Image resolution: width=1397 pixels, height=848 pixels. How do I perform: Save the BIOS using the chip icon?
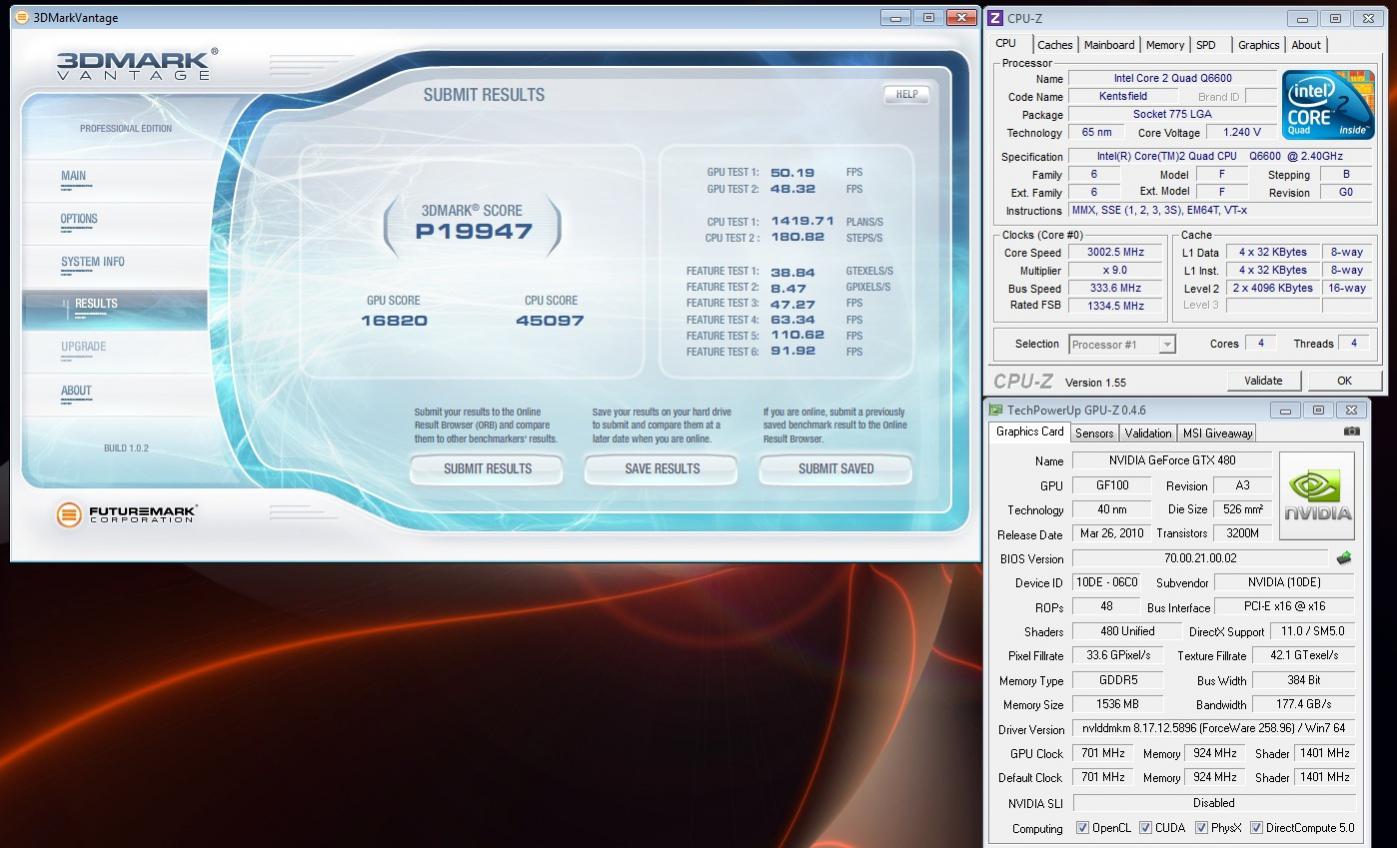1344,558
